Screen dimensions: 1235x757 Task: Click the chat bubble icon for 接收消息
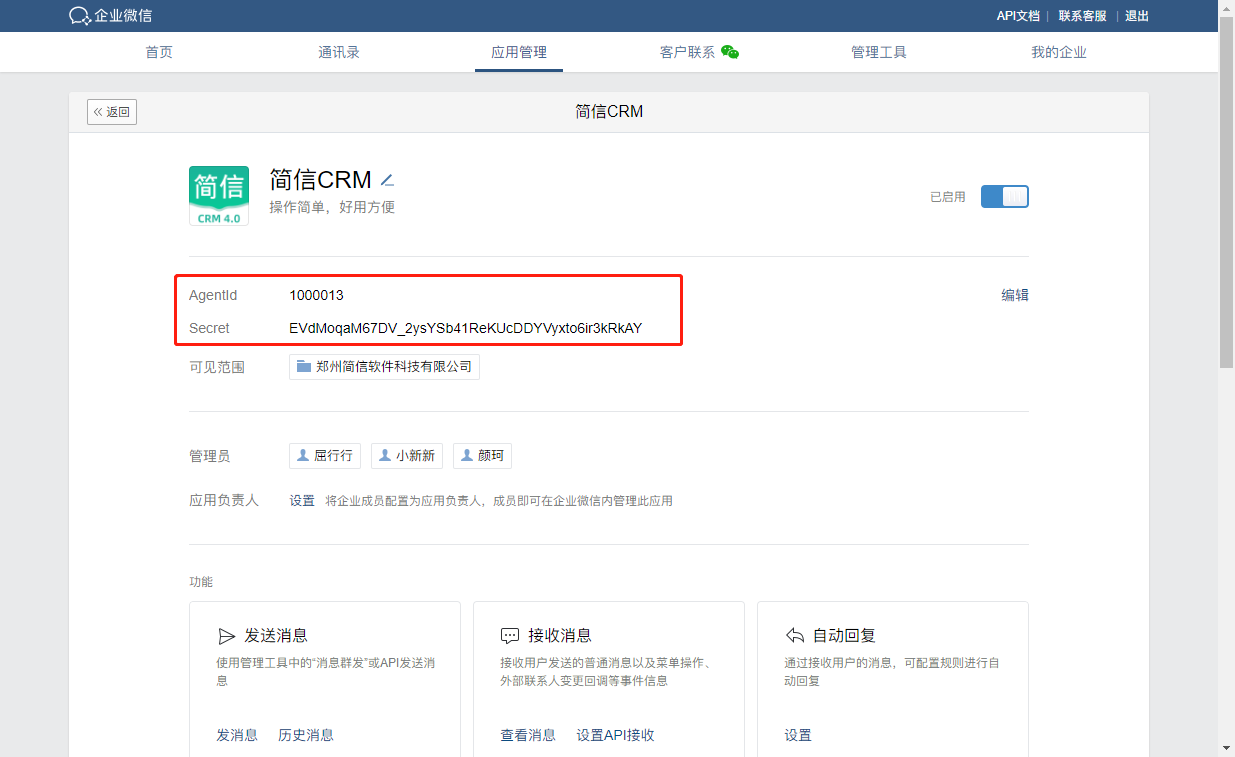tap(510, 636)
